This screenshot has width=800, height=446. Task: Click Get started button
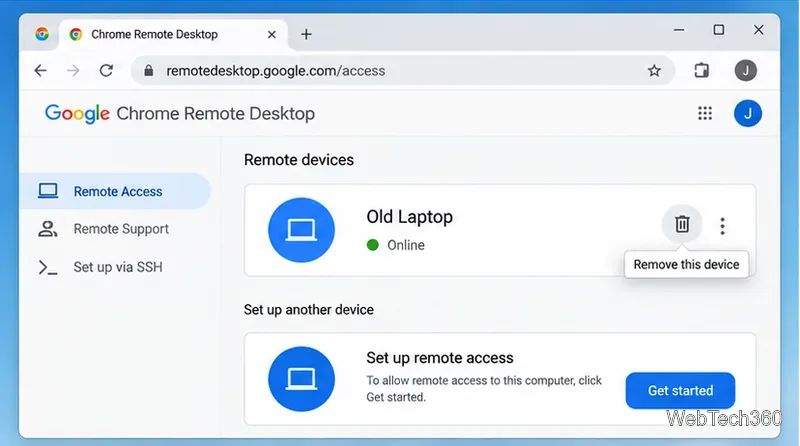tap(680, 390)
